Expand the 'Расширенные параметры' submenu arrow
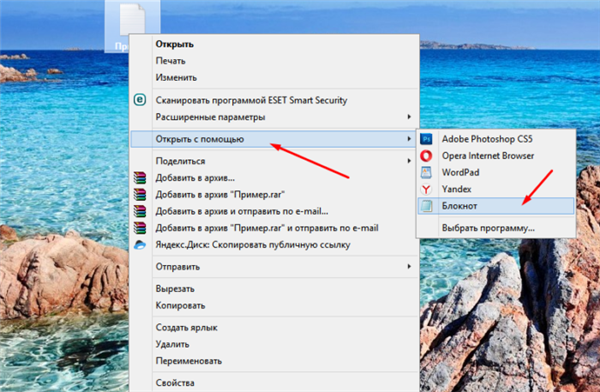 409,116
